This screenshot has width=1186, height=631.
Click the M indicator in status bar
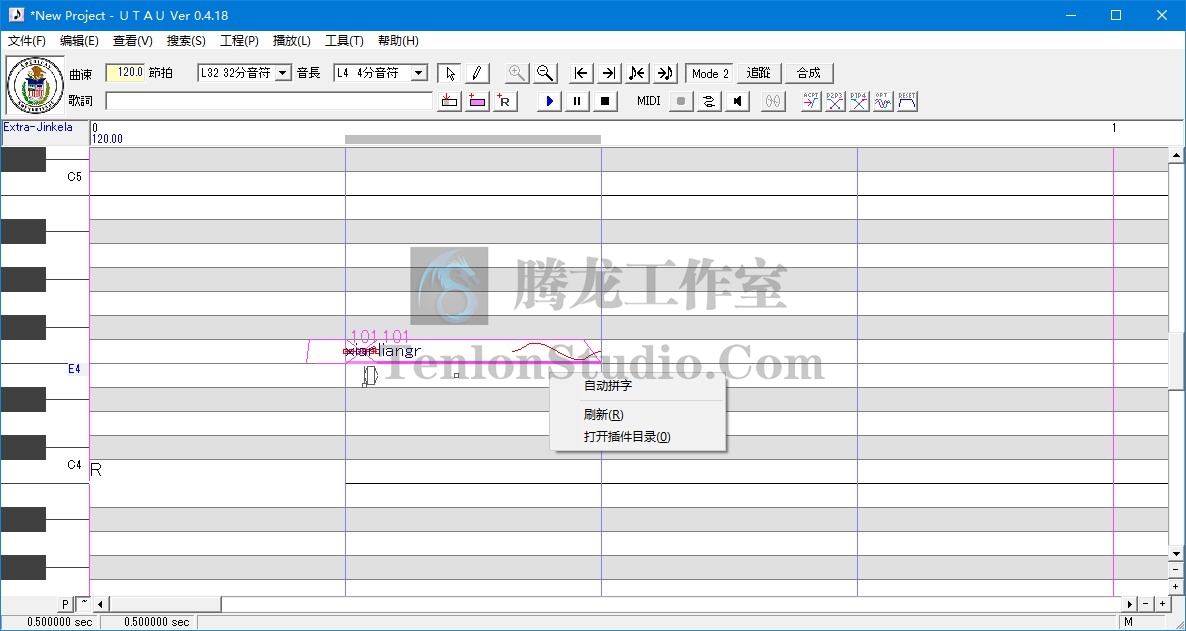pos(1129,622)
